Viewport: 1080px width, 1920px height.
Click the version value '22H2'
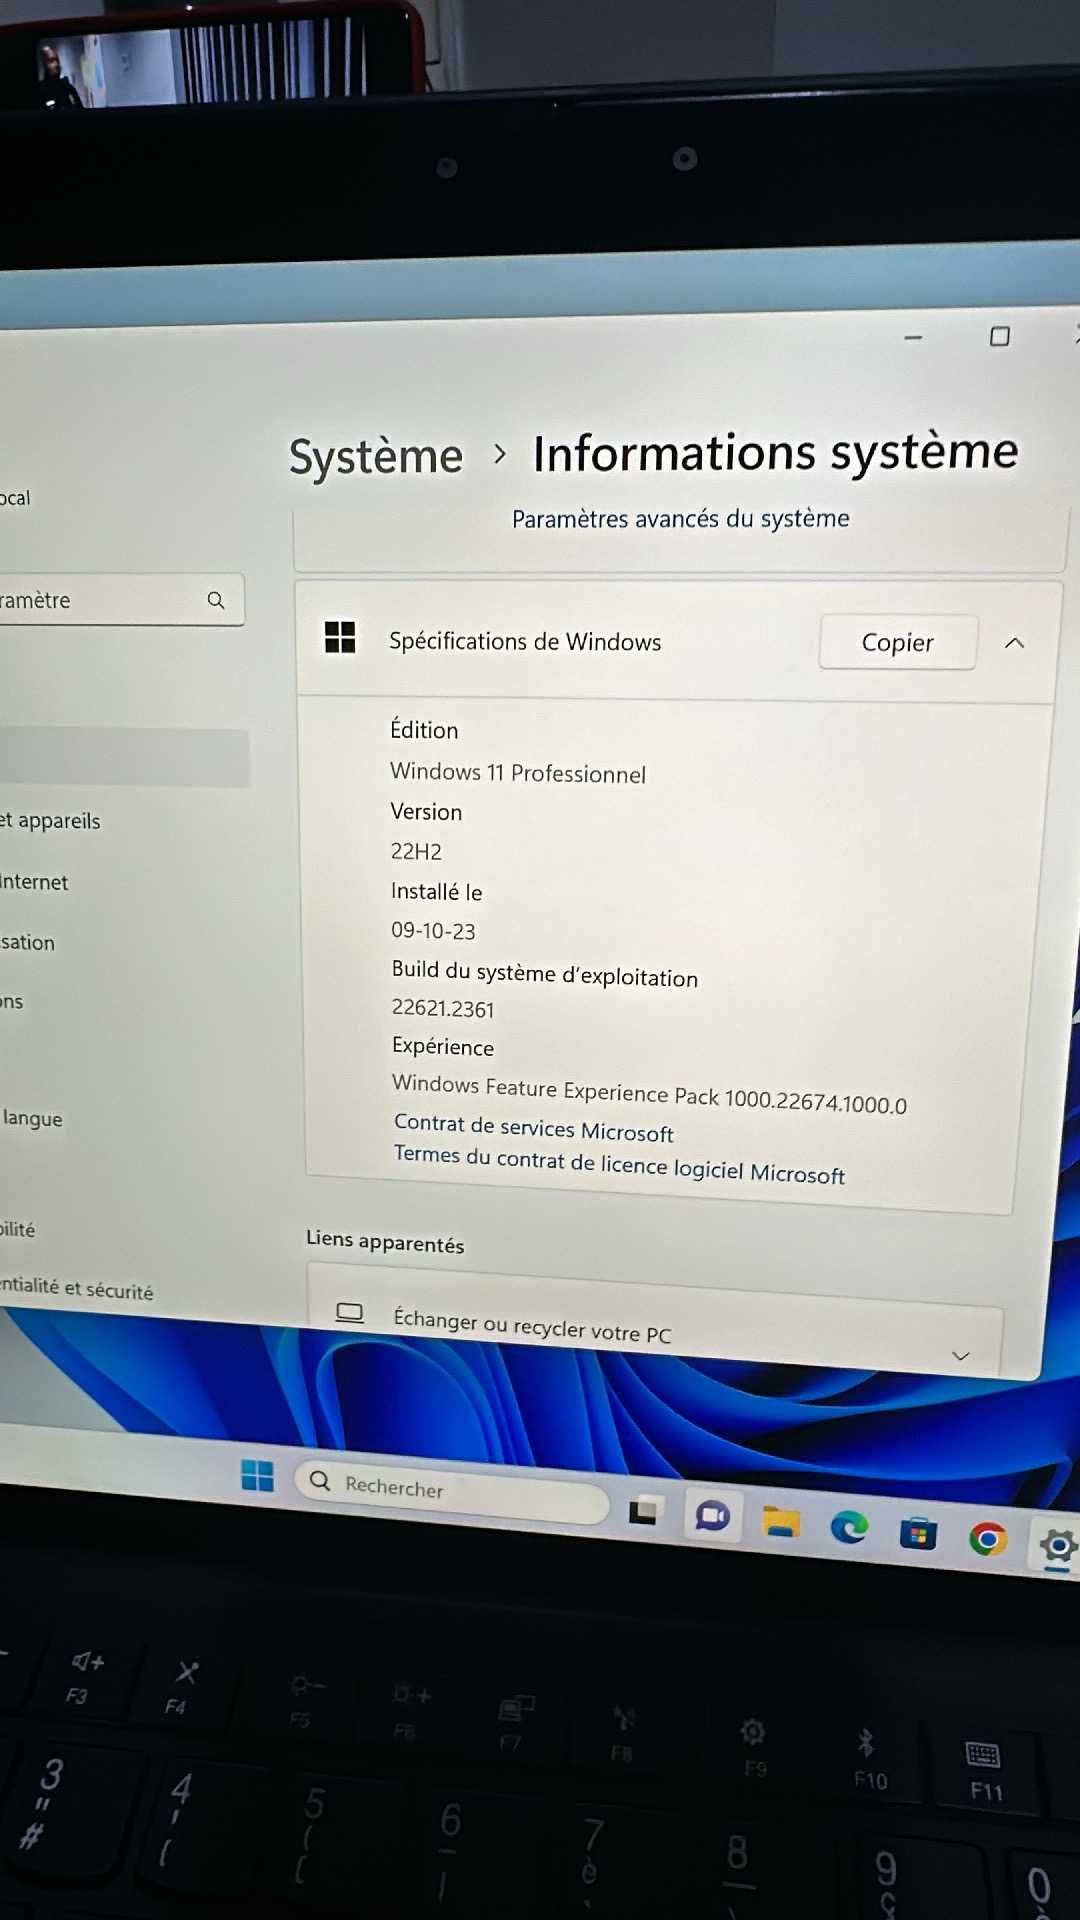[x=416, y=851]
